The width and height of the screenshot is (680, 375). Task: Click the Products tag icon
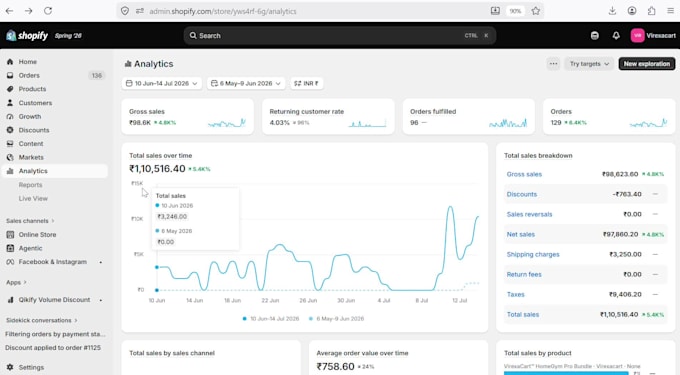(x=10, y=89)
